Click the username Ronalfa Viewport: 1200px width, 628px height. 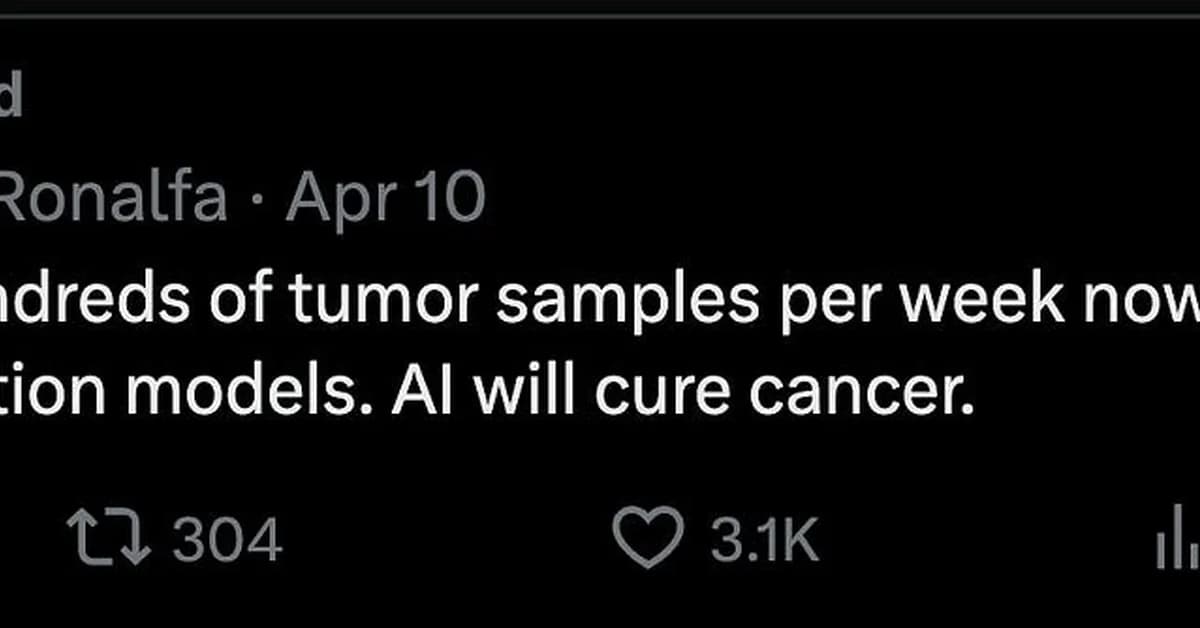pyautogui.click(x=110, y=197)
